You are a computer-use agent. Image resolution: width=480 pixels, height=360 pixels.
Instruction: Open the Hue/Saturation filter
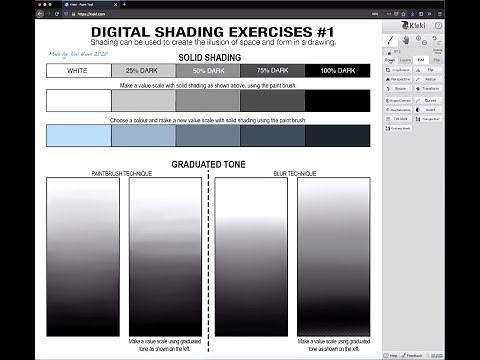pyautogui.click(x=398, y=110)
